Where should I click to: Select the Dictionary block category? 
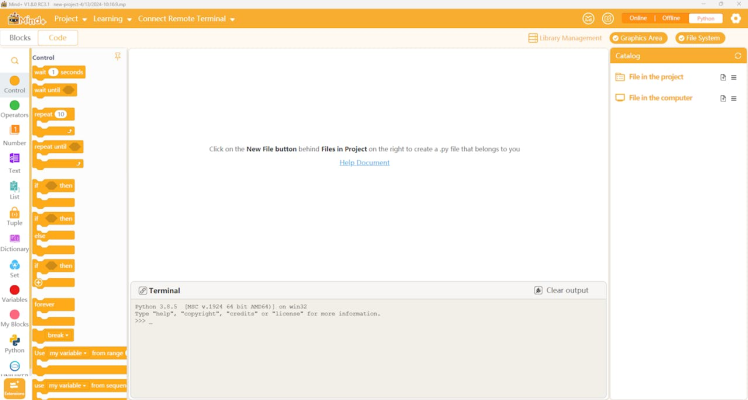(x=14, y=243)
